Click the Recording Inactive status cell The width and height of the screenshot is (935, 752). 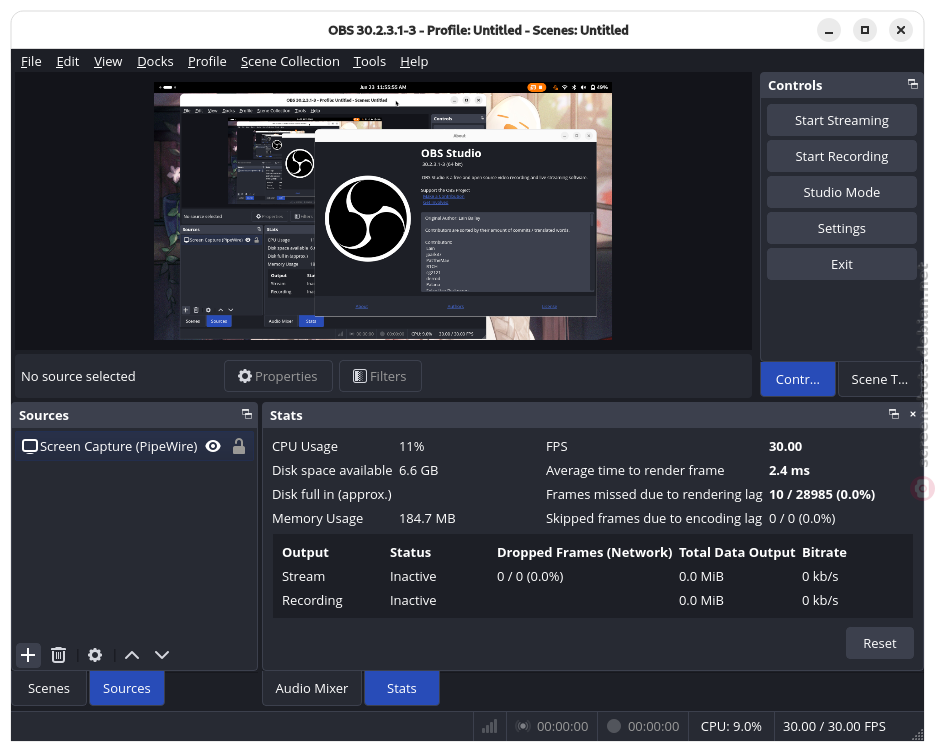[x=413, y=601]
